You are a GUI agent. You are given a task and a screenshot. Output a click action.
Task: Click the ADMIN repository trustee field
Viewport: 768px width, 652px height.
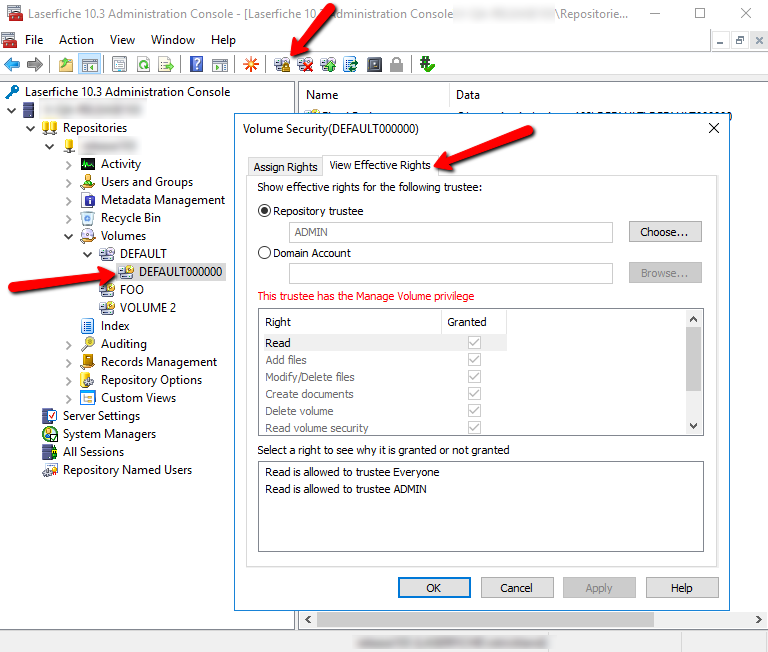click(x=451, y=232)
